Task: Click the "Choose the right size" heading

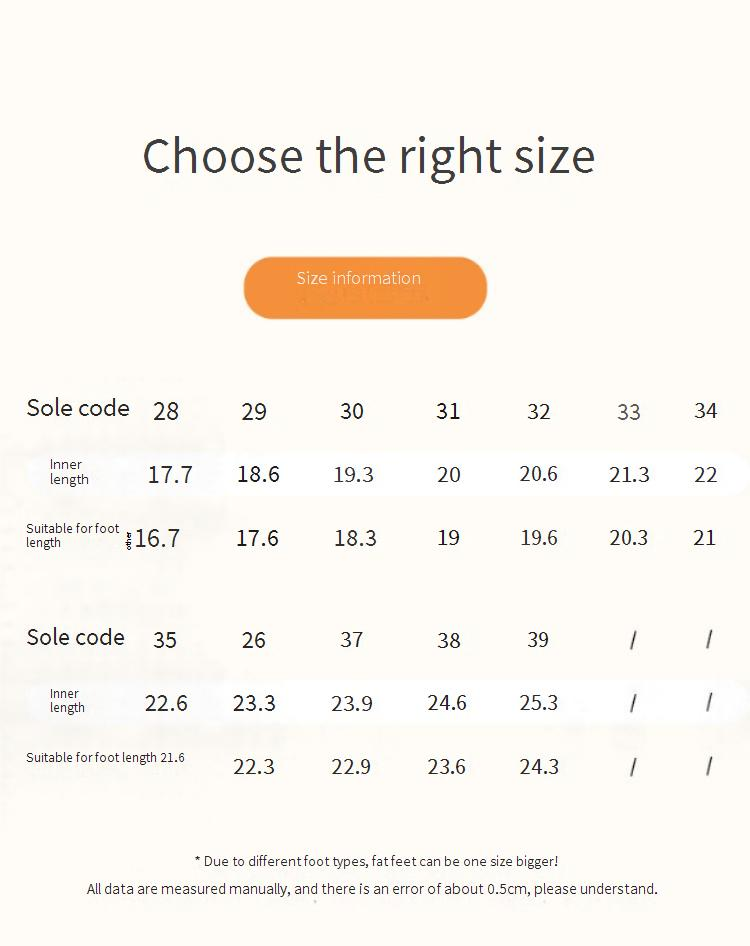Action: (x=368, y=156)
